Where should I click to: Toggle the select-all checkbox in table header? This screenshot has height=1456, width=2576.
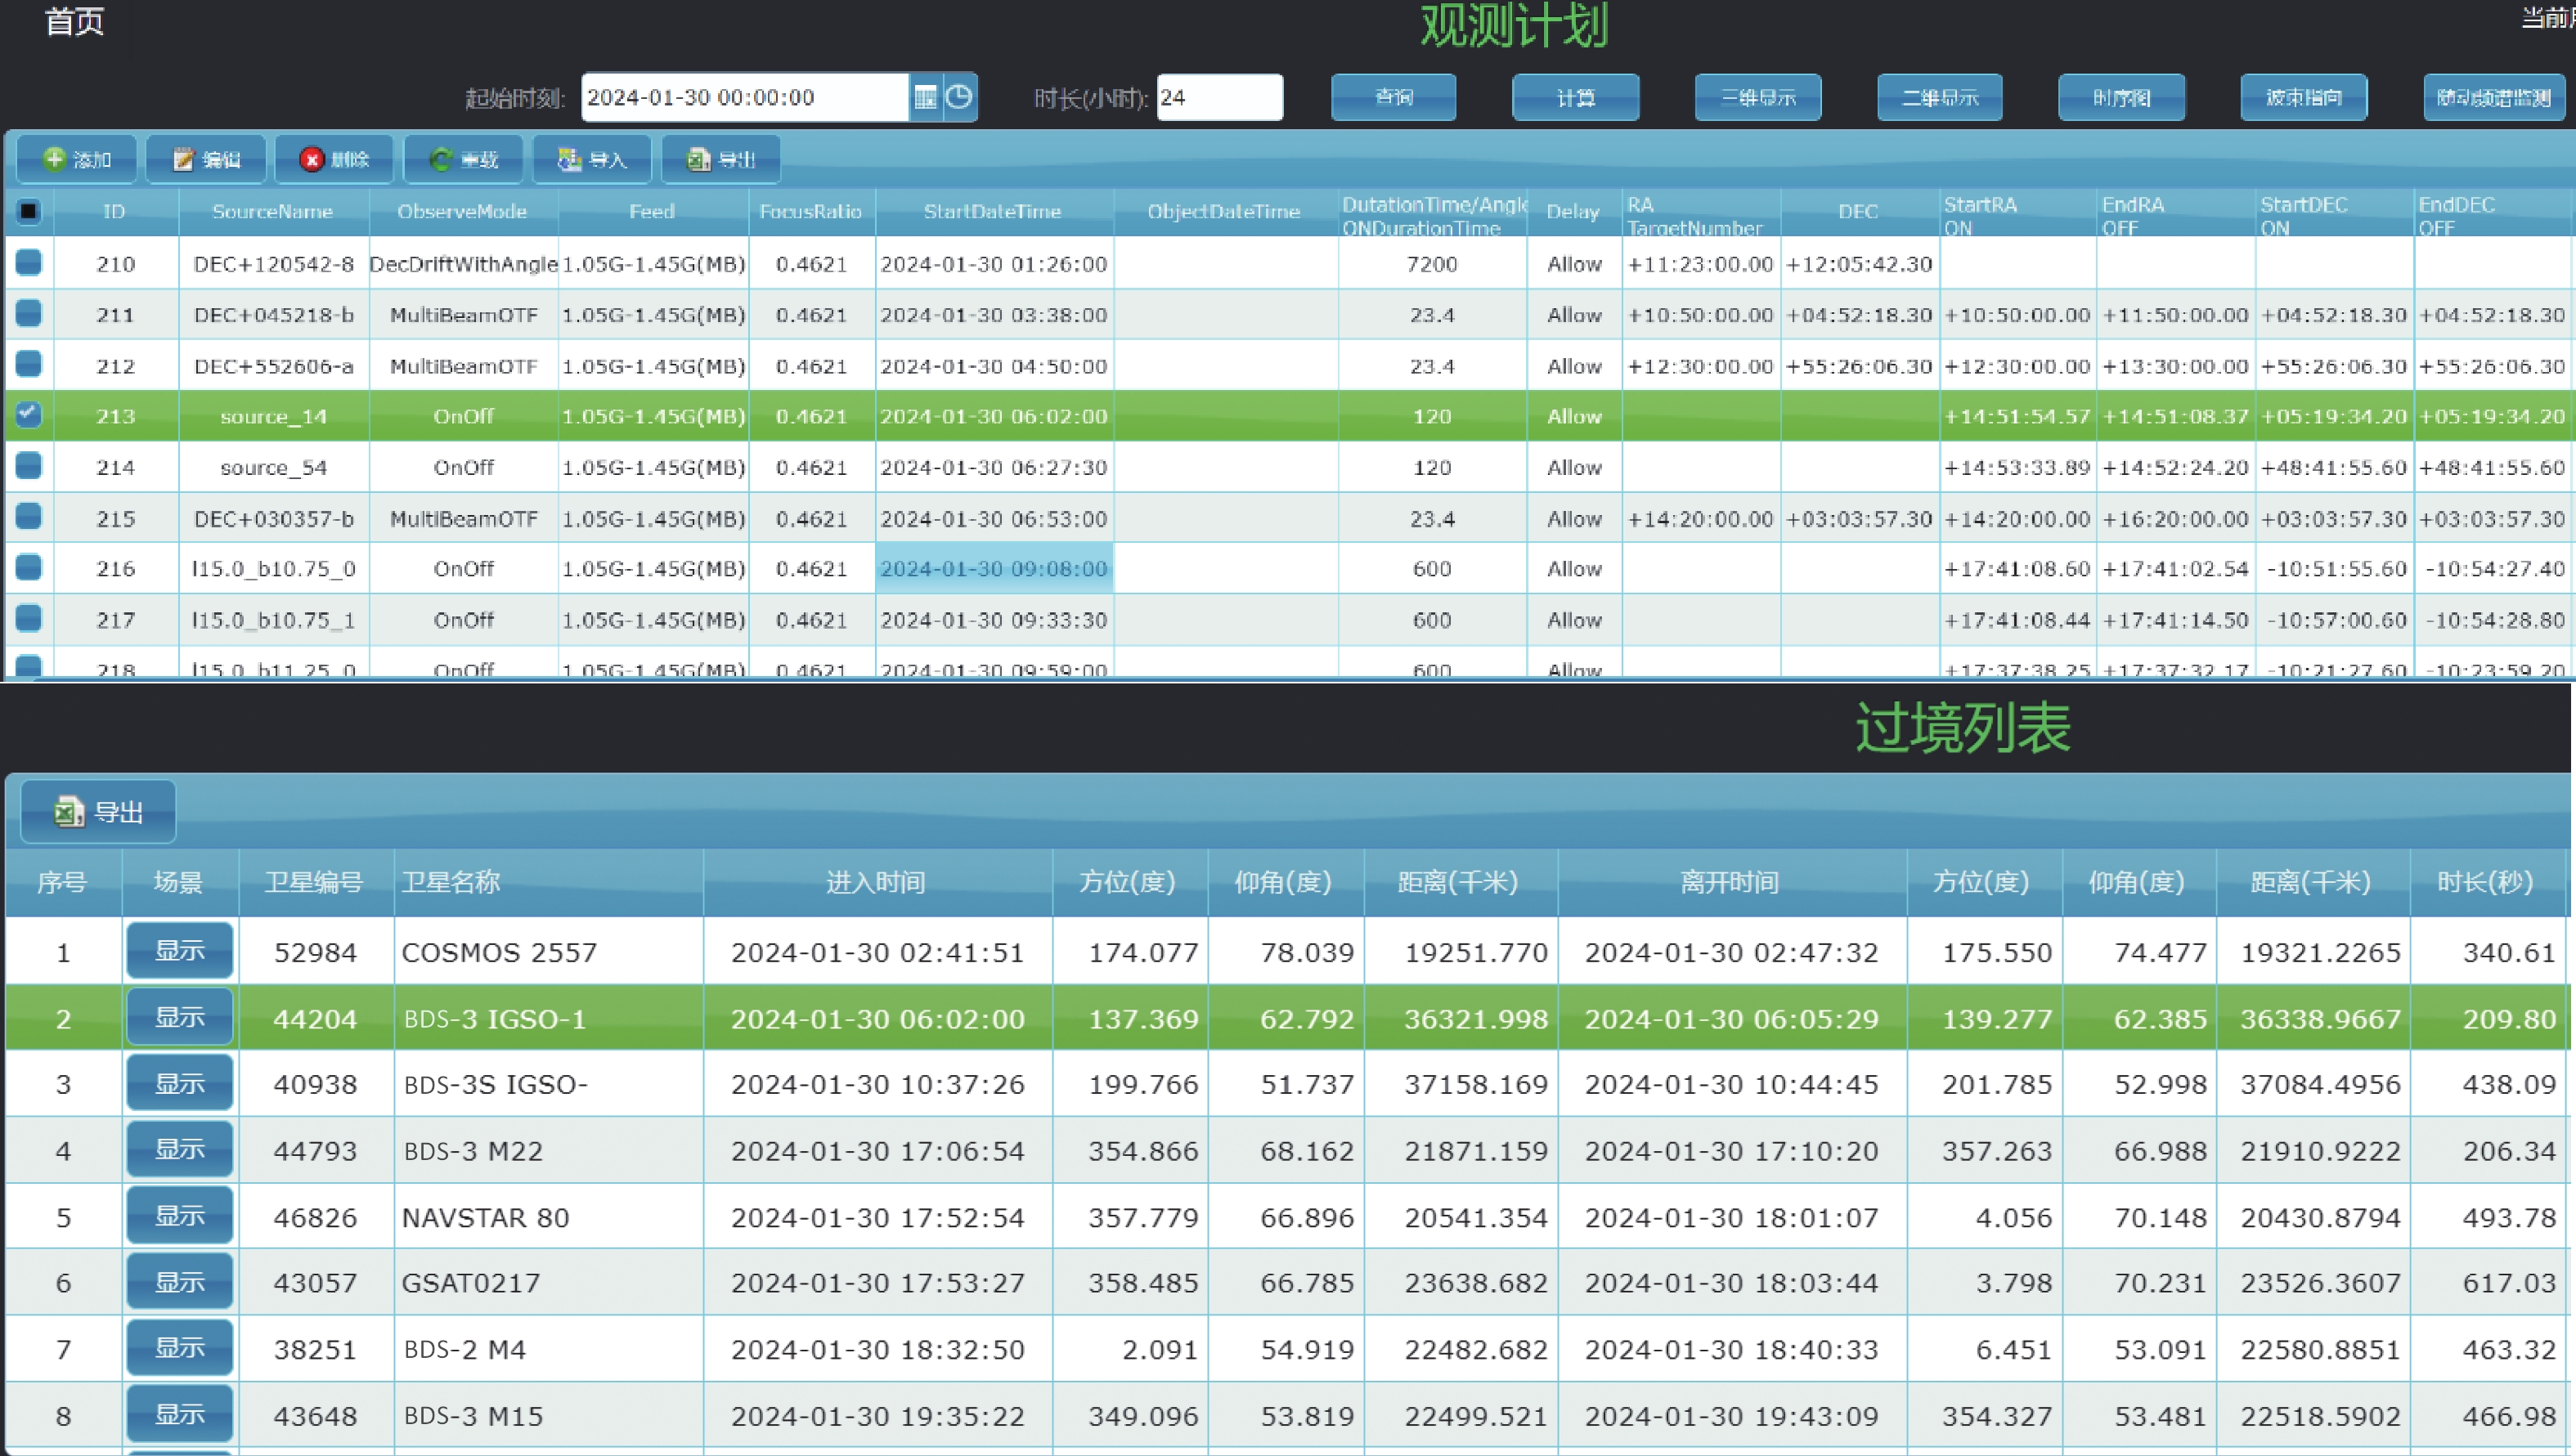pos(28,211)
